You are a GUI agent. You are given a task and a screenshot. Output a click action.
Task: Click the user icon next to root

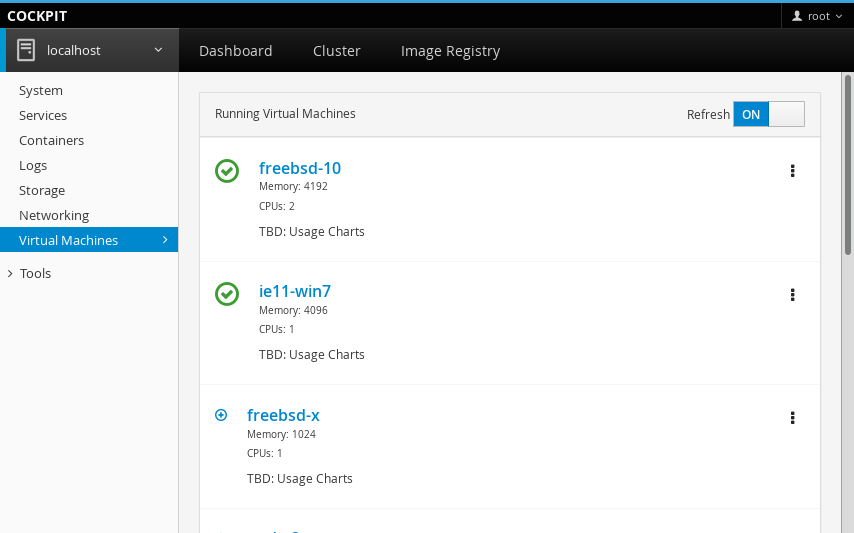point(797,16)
